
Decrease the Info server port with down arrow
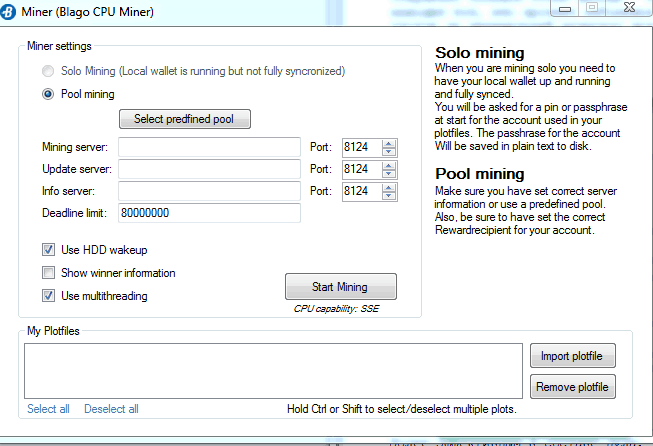(389, 196)
